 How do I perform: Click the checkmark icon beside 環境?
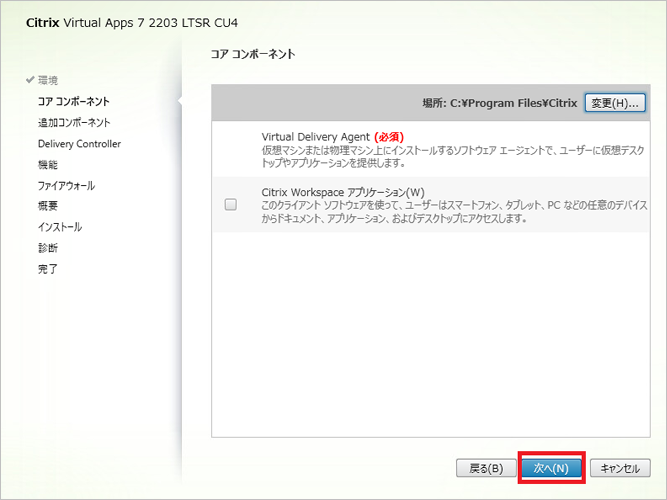coord(30,80)
